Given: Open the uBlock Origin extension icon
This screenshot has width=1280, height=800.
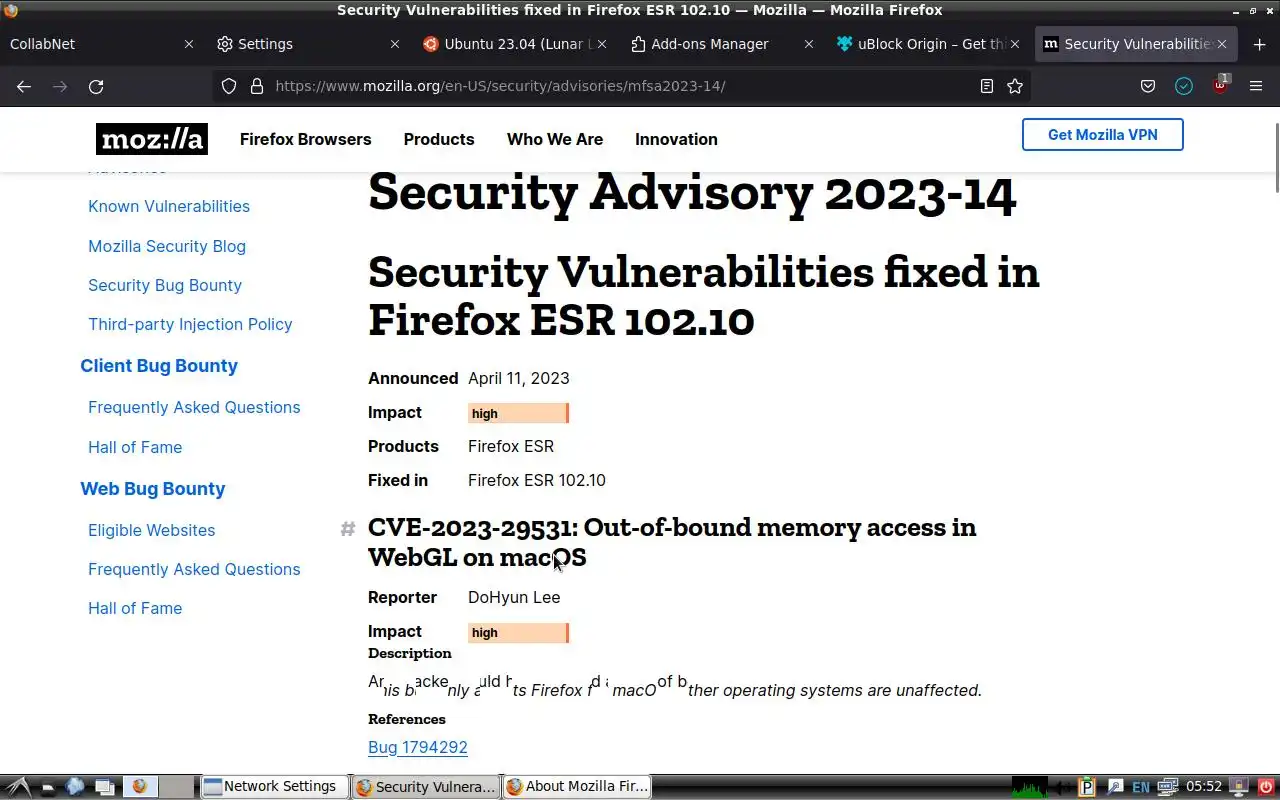Looking at the screenshot, I should pyautogui.click(x=1220, y=86).
